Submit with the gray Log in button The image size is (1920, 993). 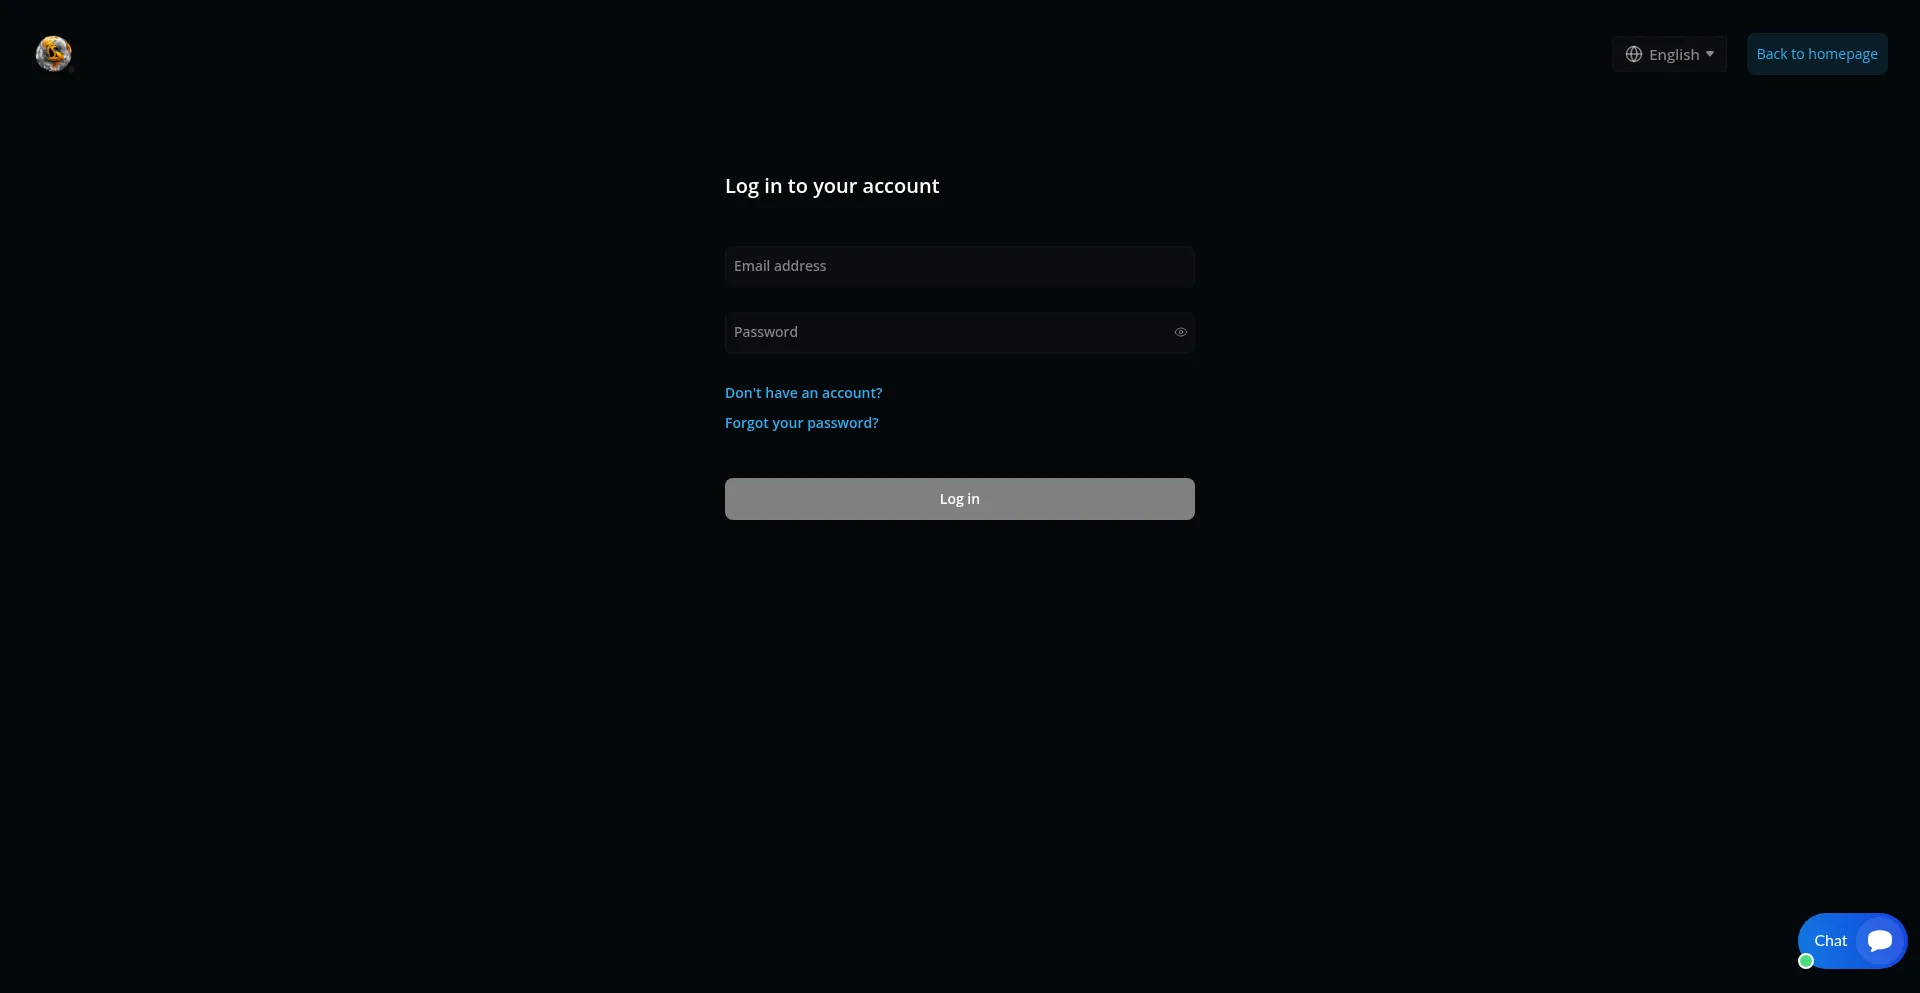coord(960,499)
